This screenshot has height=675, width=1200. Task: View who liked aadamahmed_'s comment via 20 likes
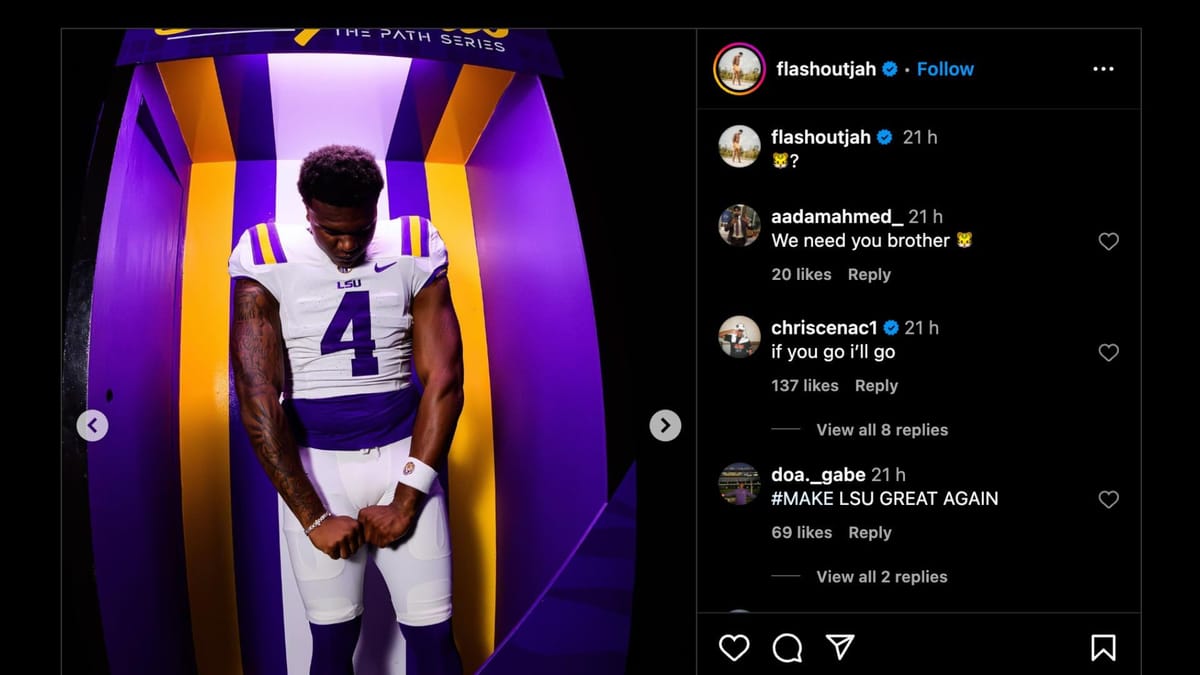(801, 274)
